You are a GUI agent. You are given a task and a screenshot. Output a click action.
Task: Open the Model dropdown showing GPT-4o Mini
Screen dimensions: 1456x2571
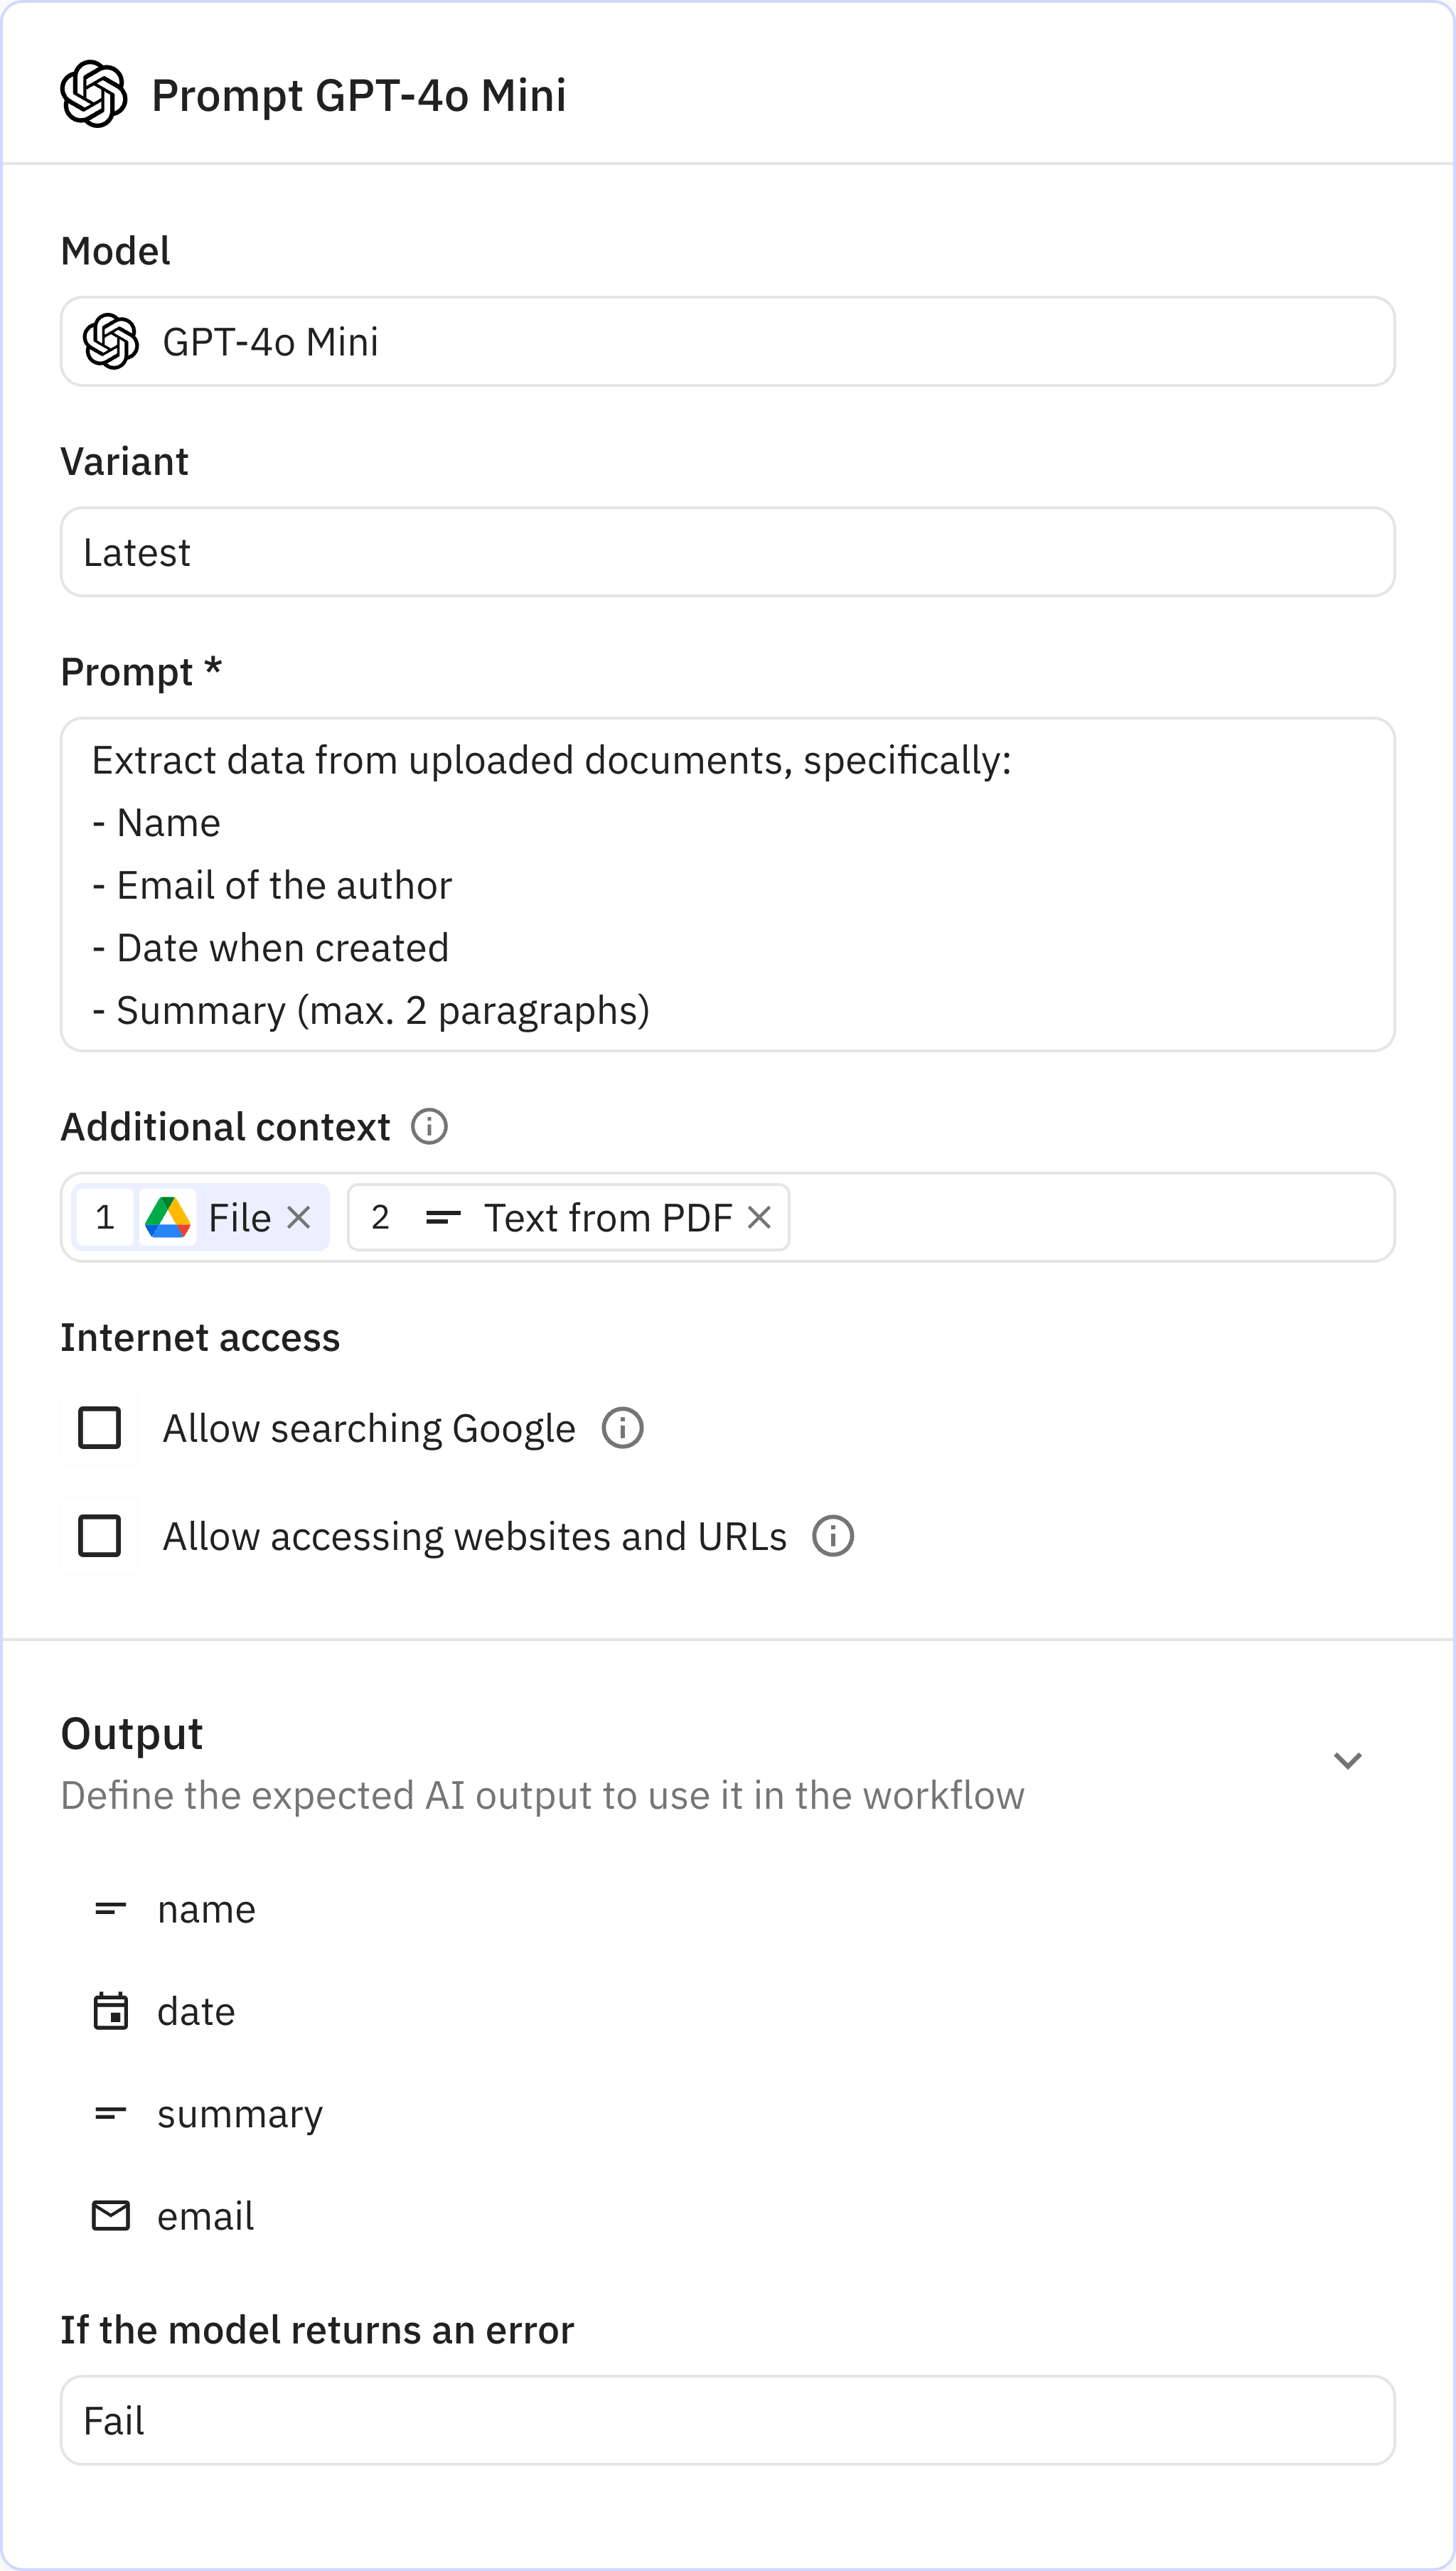[x=727, y=341]
